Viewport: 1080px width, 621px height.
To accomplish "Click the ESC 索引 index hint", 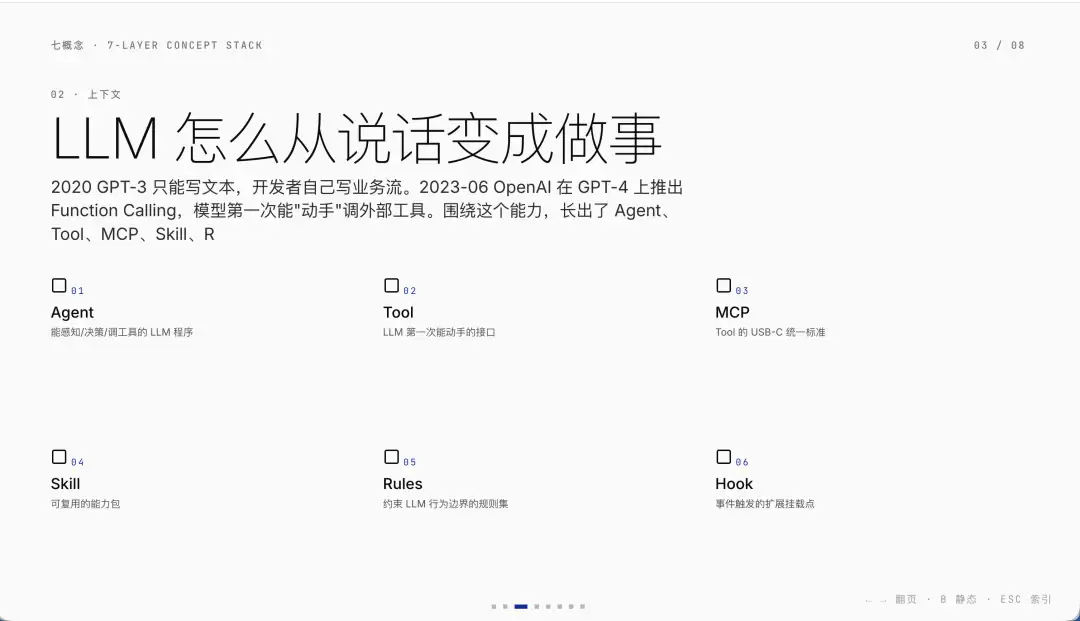I will pyautogui.click(x=1026, y=600).
